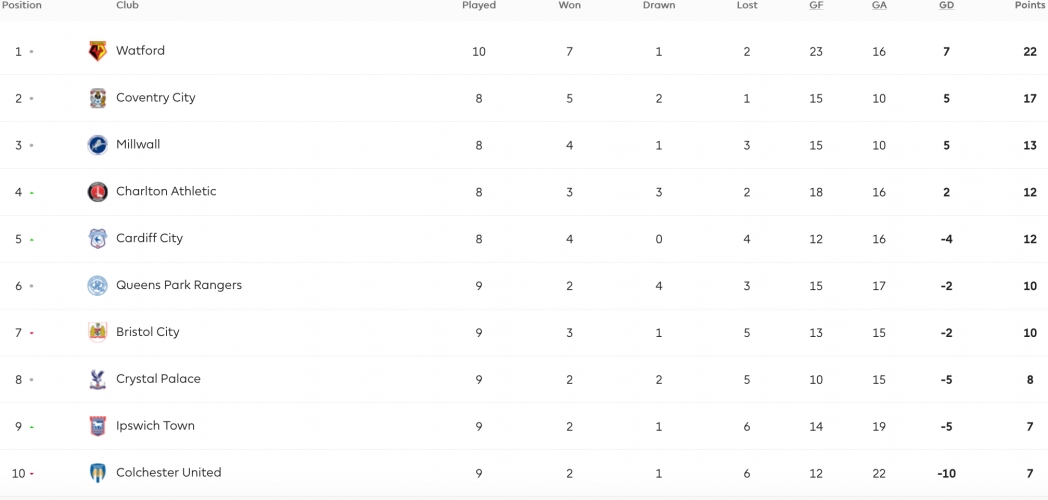
Task: Click the Millwall club badge
Action: click(98, 145)
